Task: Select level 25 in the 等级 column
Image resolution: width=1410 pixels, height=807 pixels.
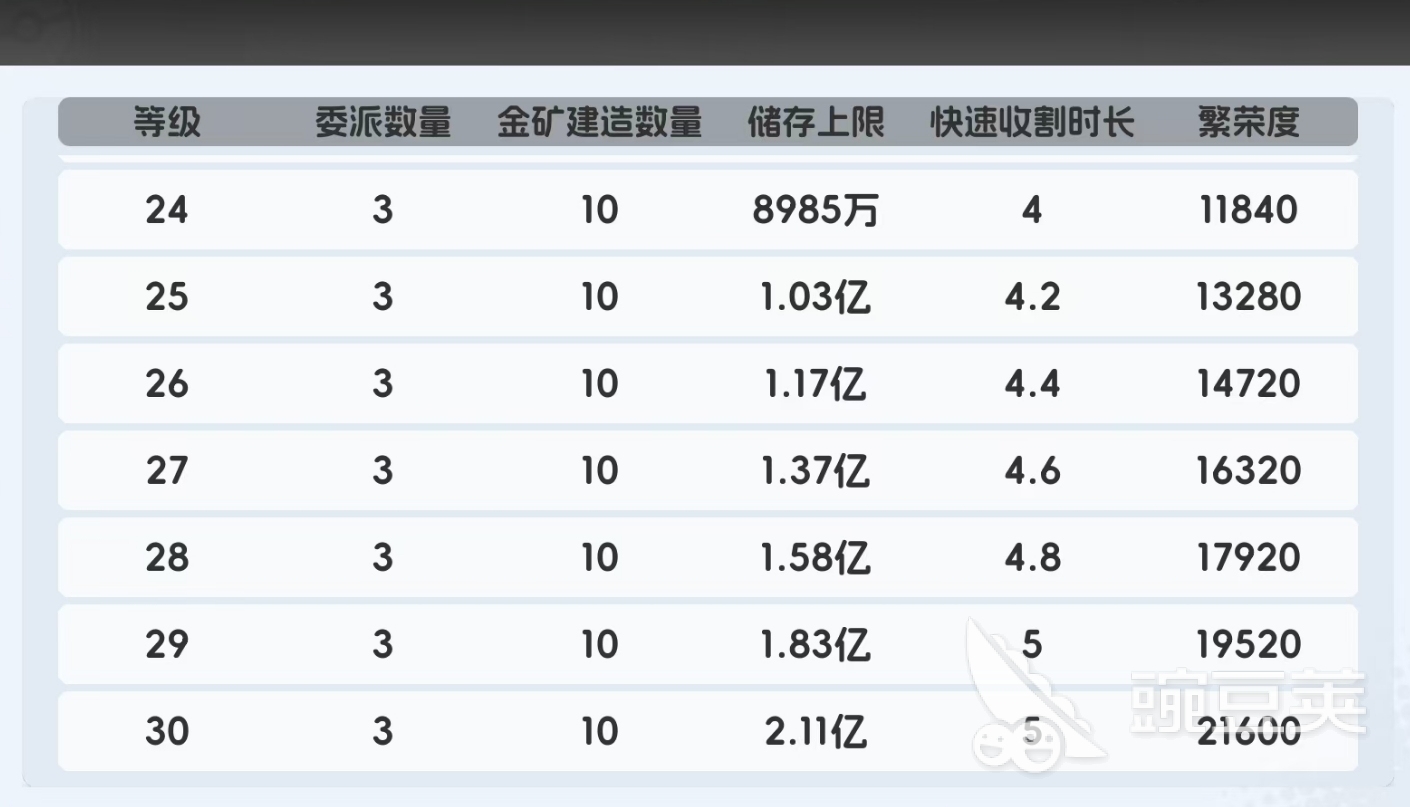Action: (x=167, y=297)
